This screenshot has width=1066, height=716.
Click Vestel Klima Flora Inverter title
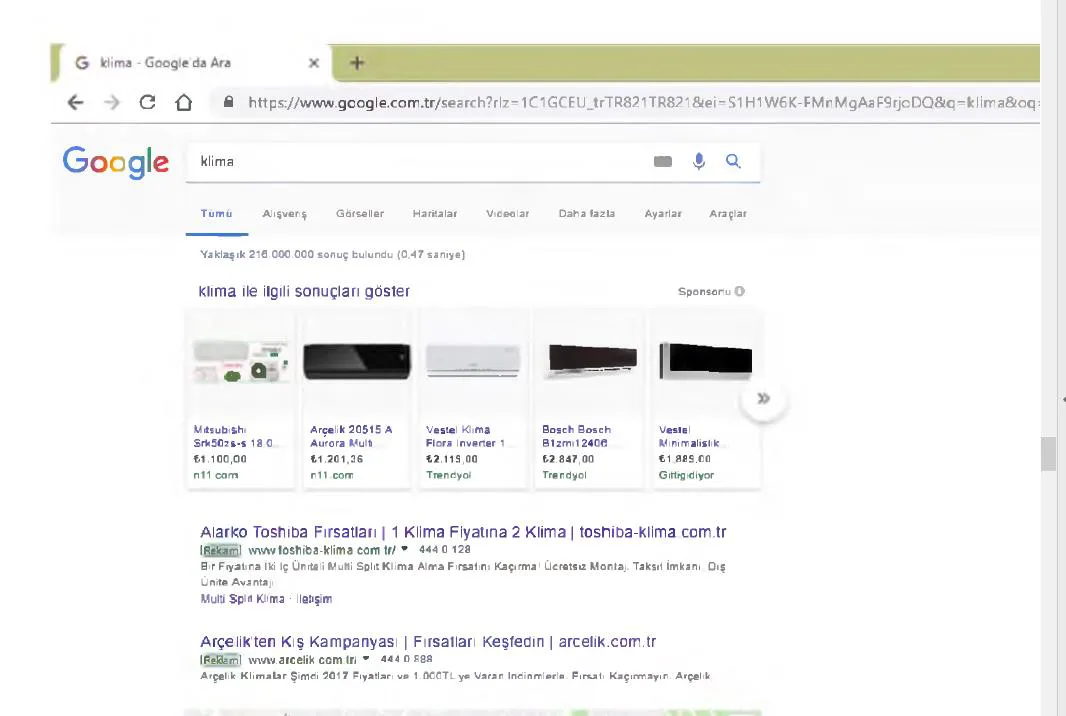pyautogui.click(x=466, y=437)
